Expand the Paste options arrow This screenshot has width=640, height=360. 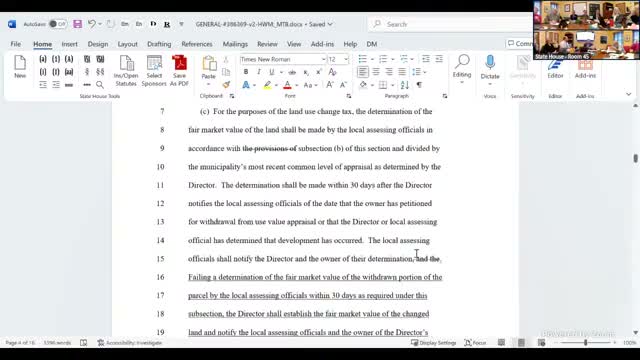(209, 84)
